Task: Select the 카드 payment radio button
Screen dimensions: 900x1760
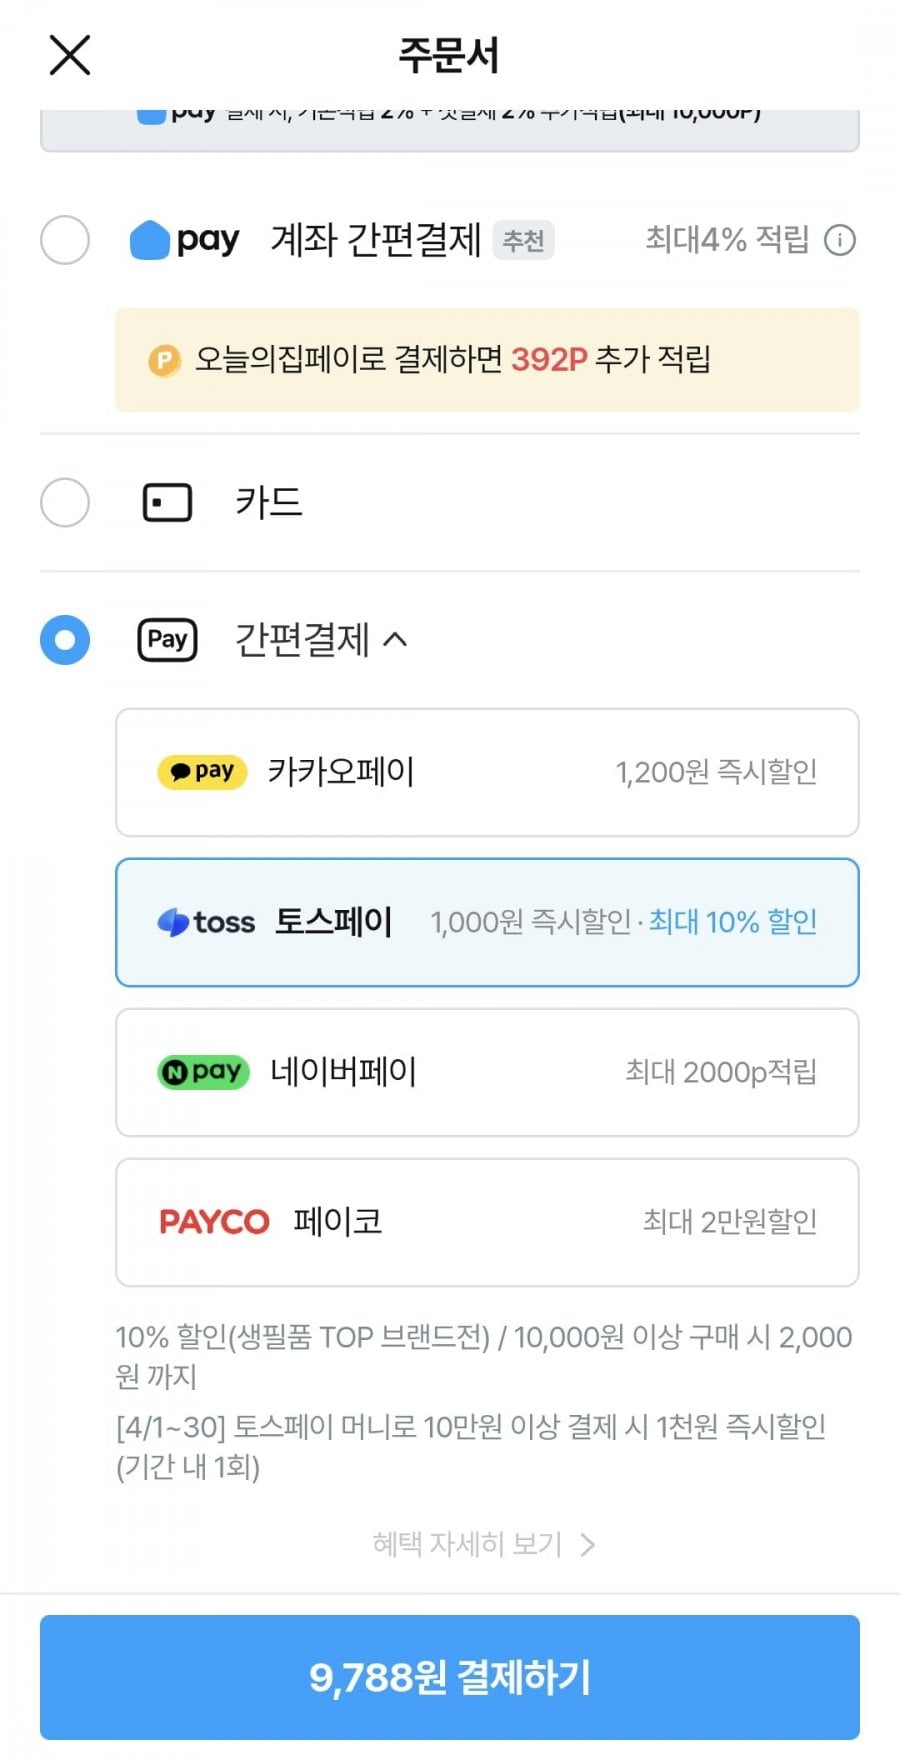Action: pos(65,502)
